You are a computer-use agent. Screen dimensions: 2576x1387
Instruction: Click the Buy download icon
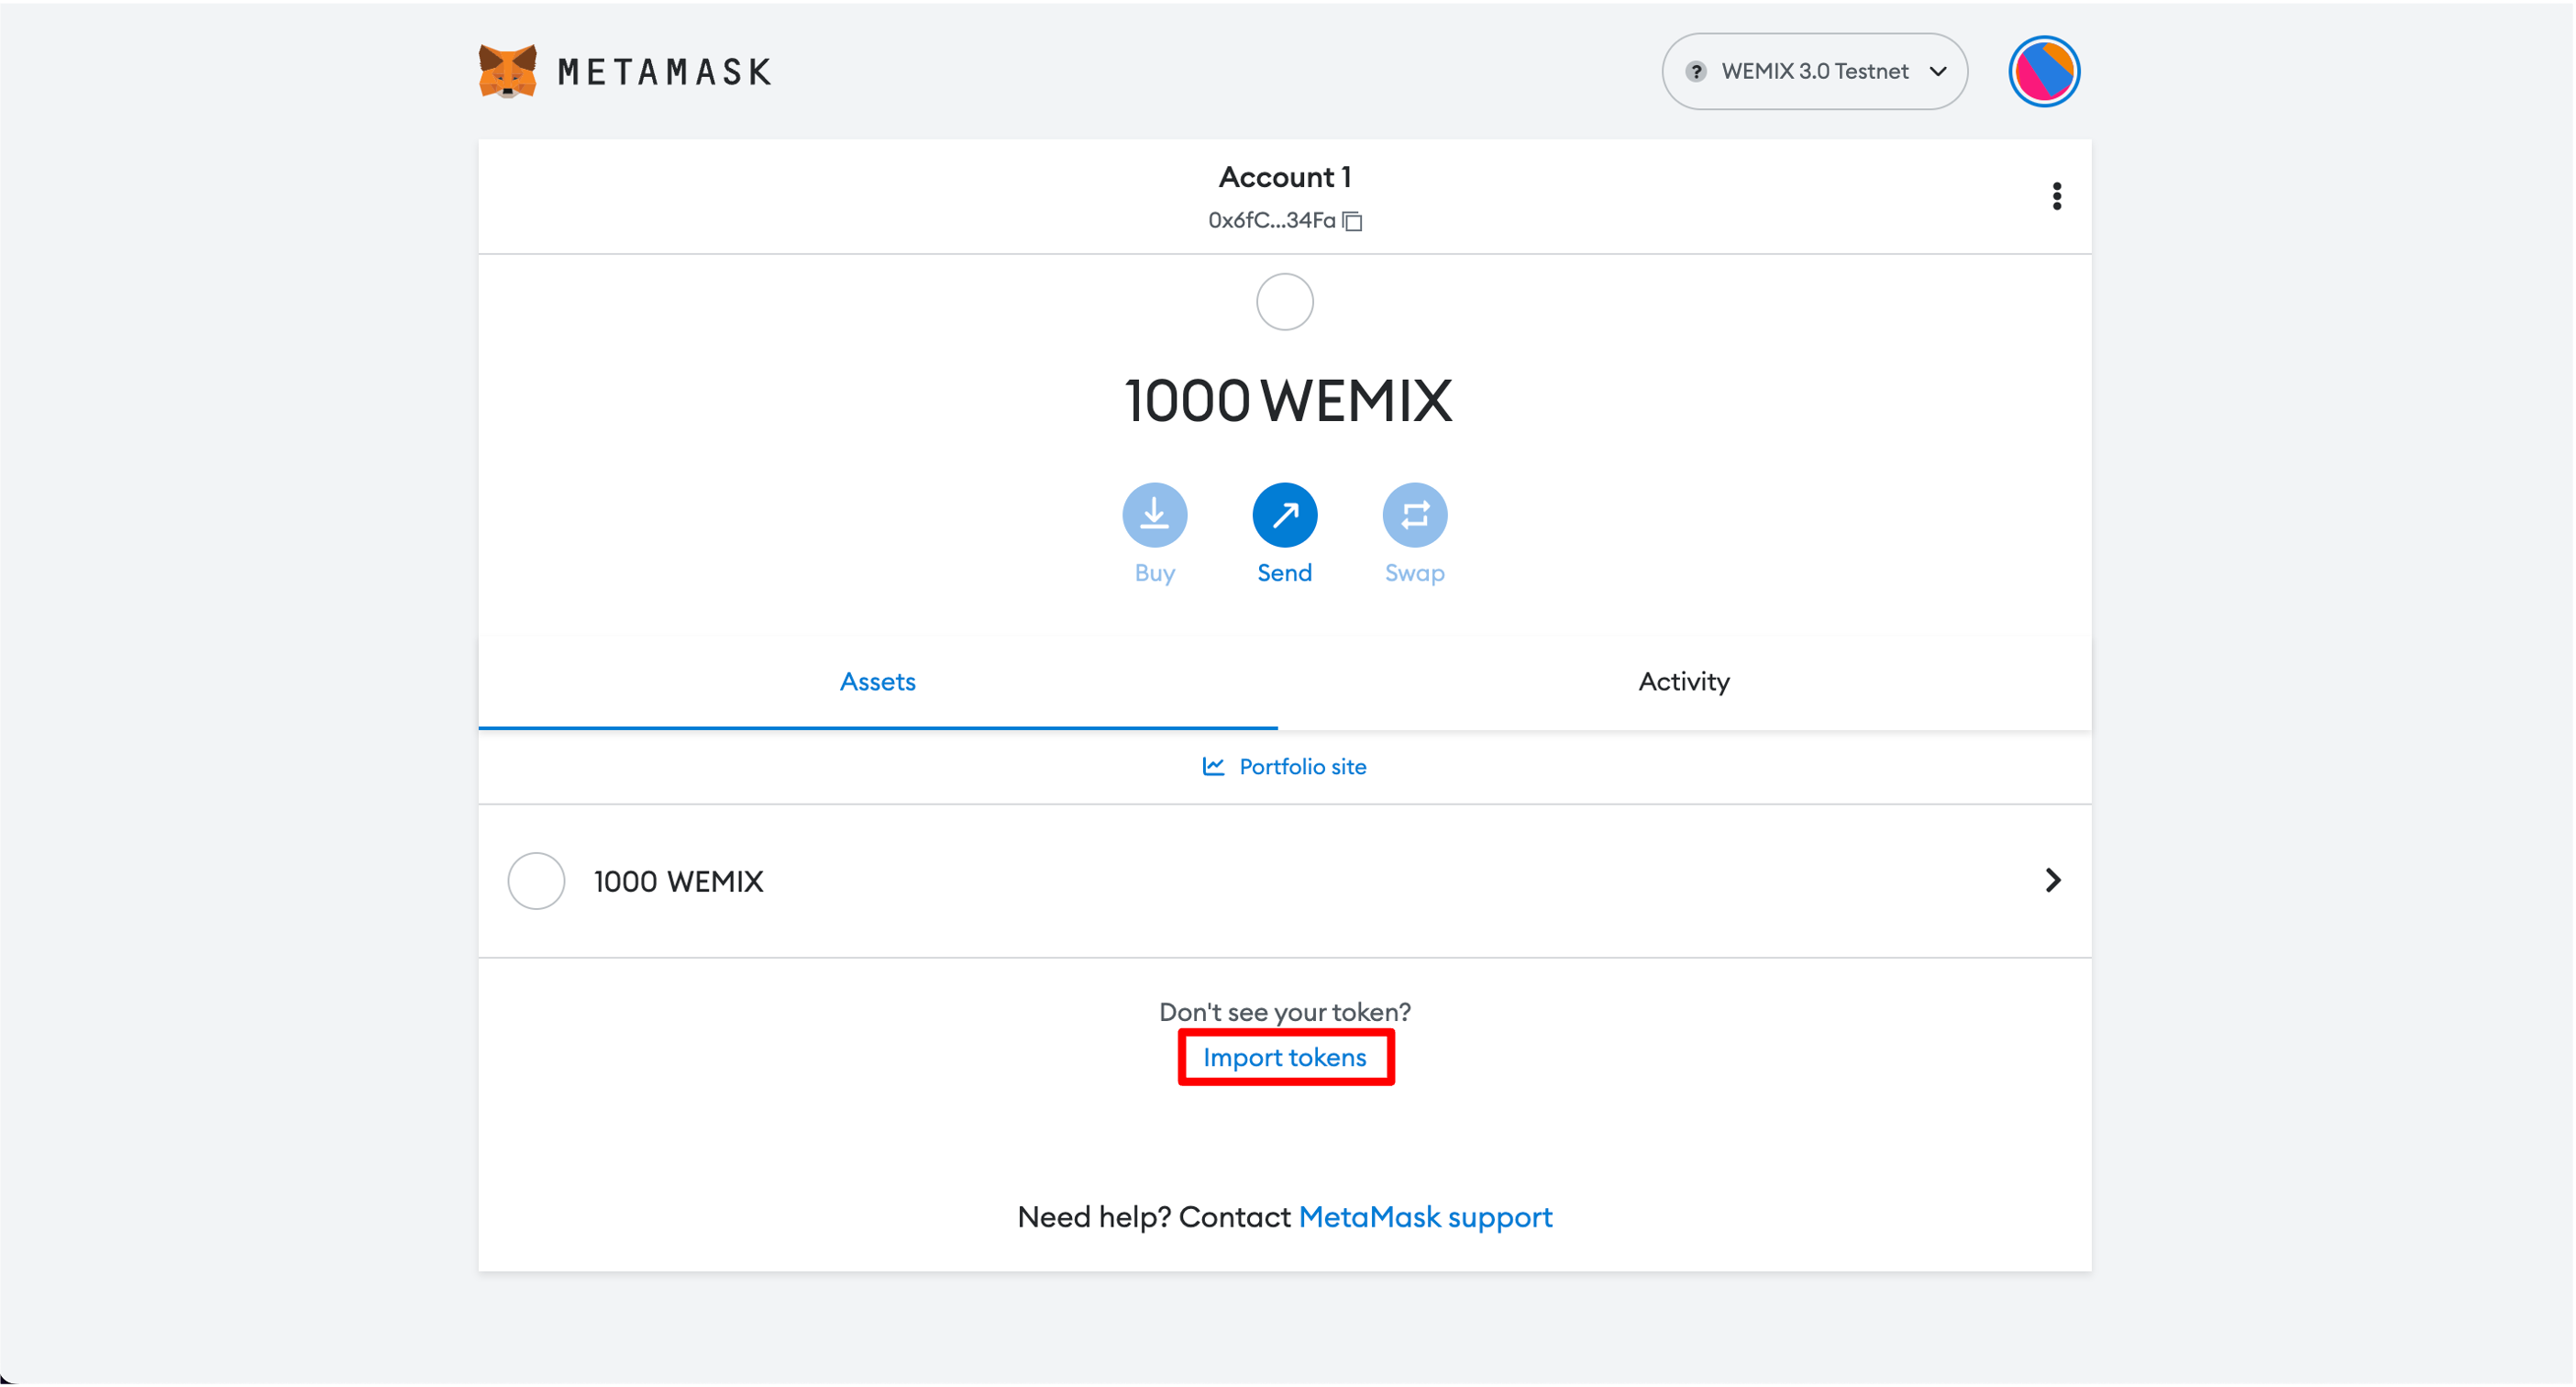coord(1154,514)
